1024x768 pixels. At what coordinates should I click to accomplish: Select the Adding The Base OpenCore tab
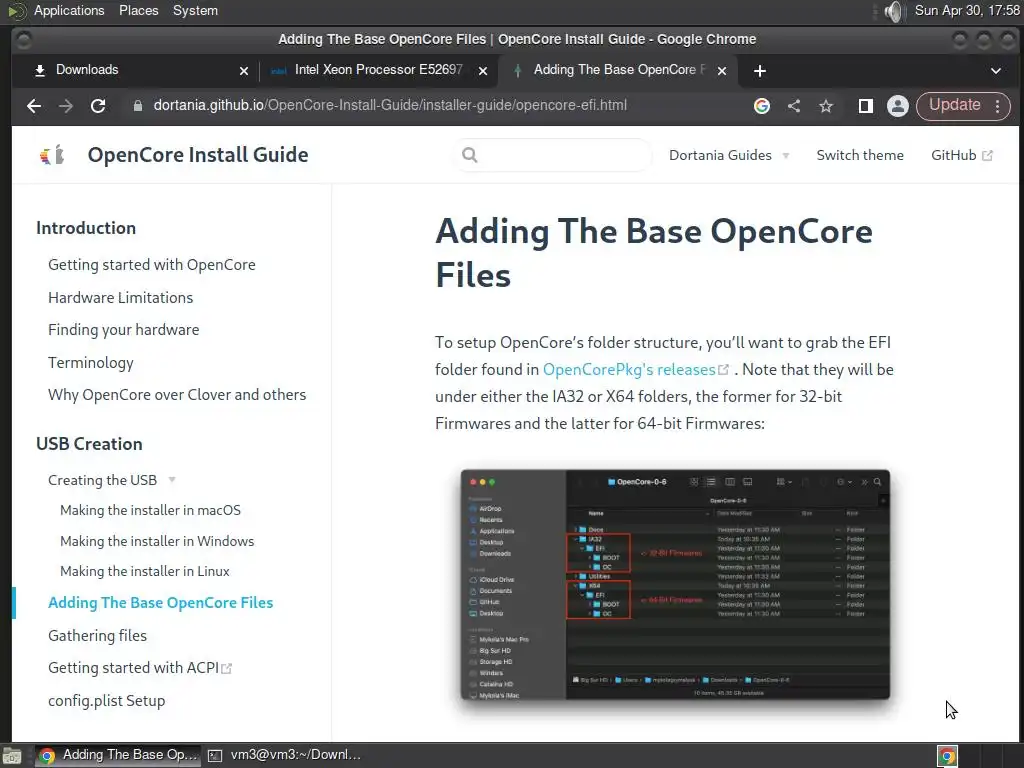tap(617, 70)
